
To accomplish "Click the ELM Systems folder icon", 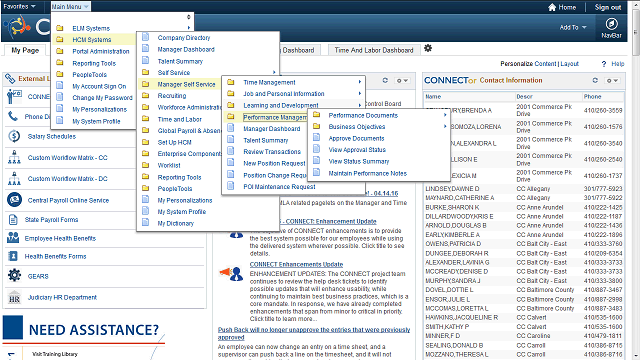I will coord(60,28).
